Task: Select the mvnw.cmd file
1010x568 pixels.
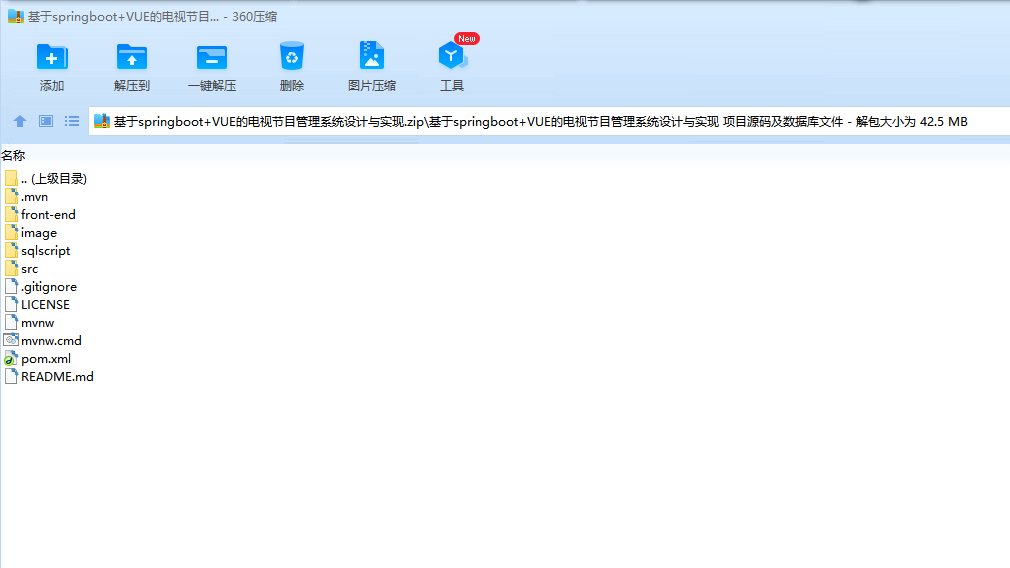Action: coord(43,341)
